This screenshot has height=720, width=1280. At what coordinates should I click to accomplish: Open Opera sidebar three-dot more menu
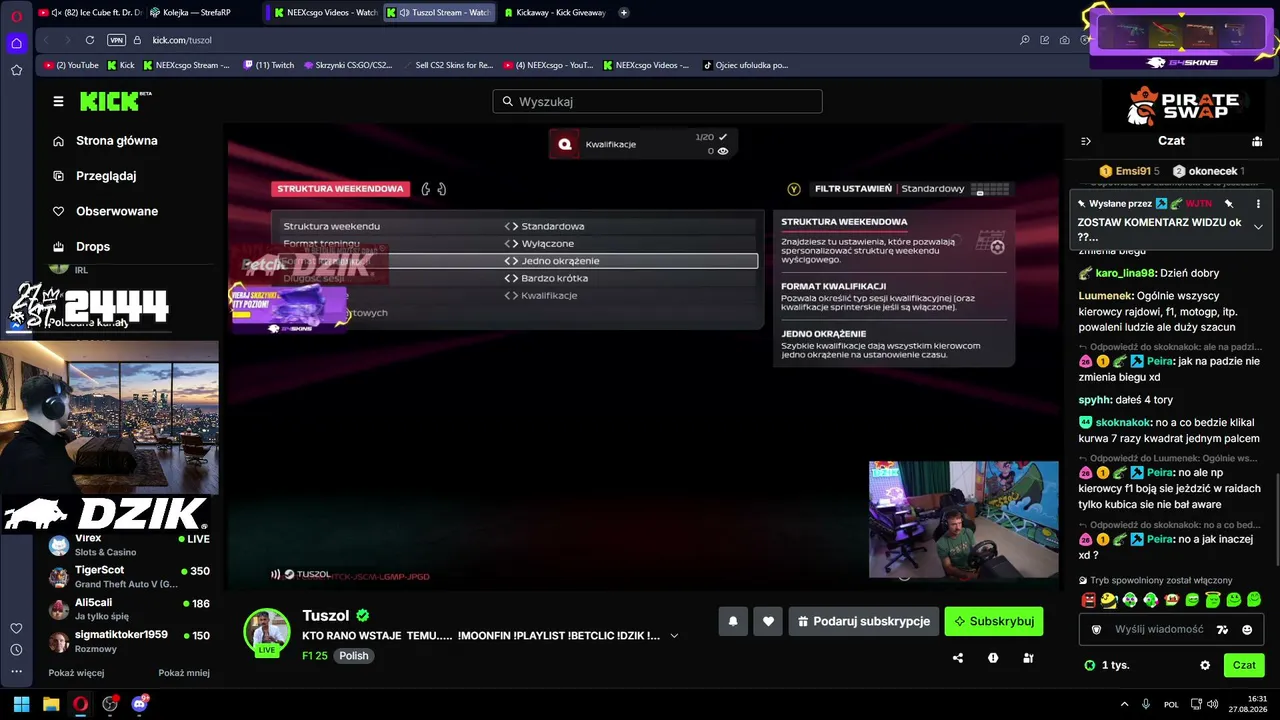point(16,672)
